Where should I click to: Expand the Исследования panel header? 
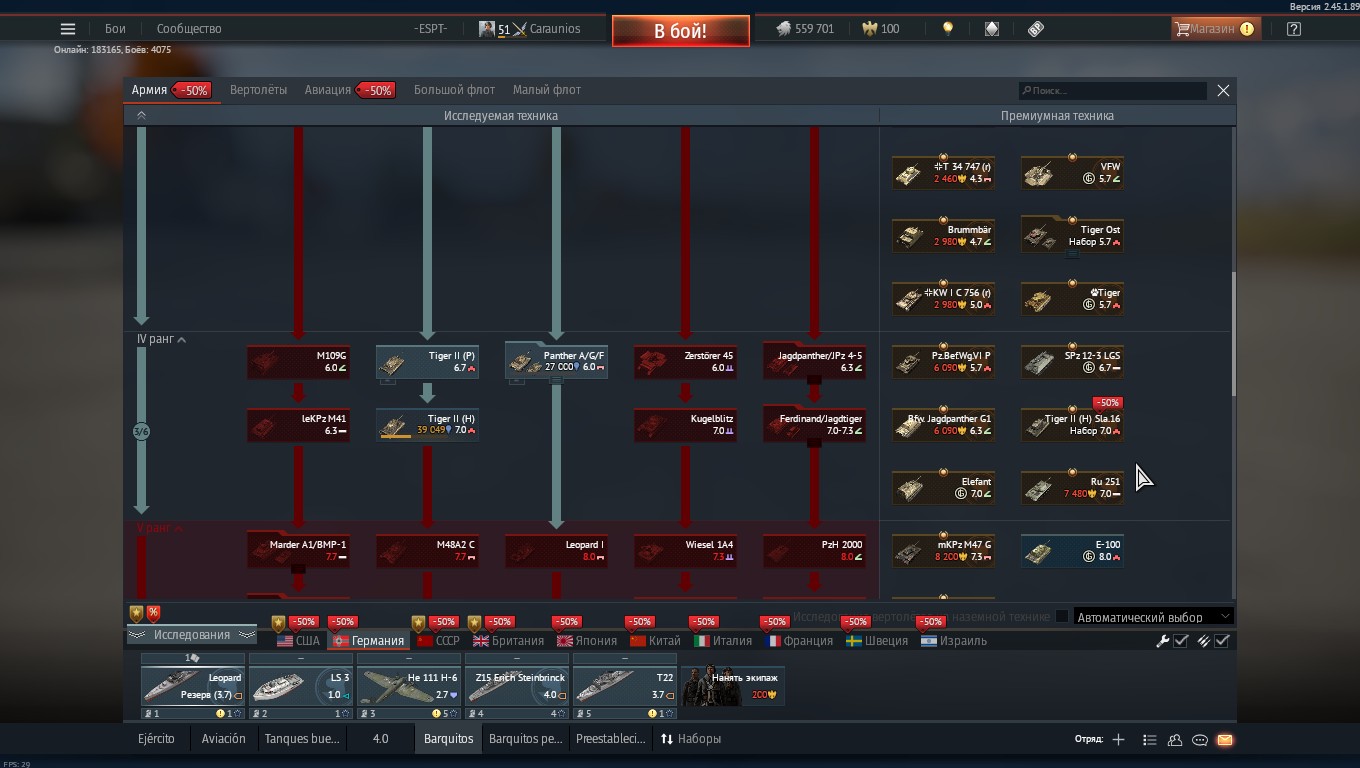point(191,635)
